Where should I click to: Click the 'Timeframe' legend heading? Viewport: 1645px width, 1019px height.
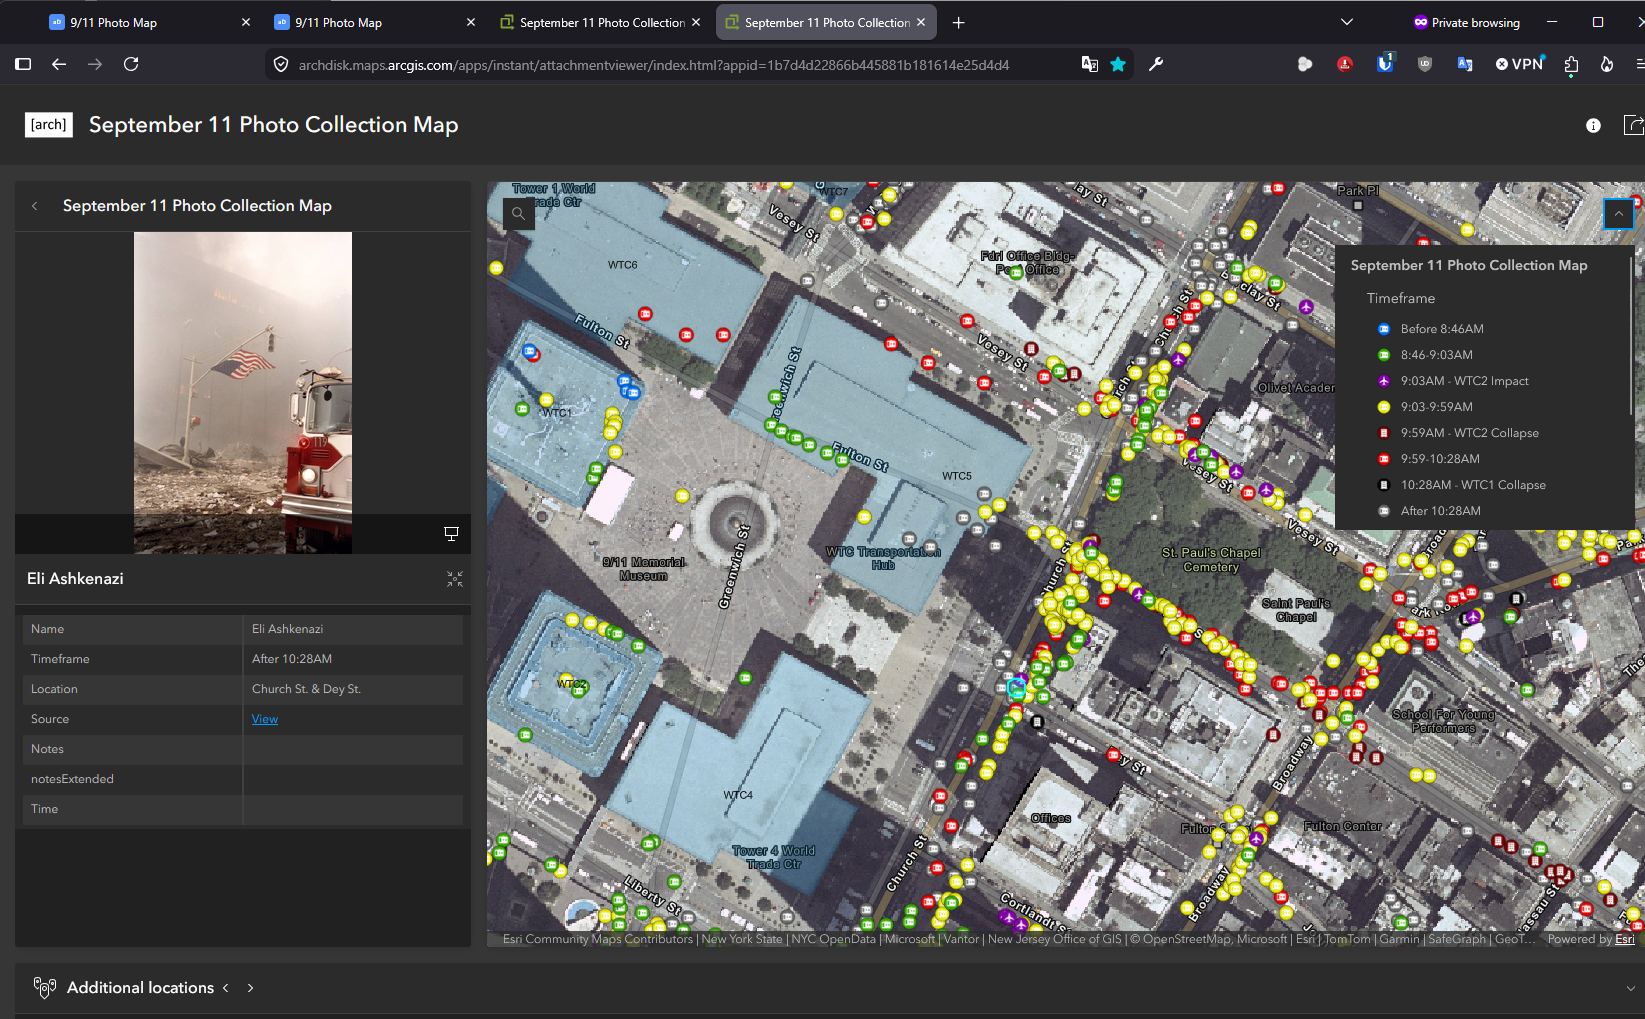(1401, 298)
